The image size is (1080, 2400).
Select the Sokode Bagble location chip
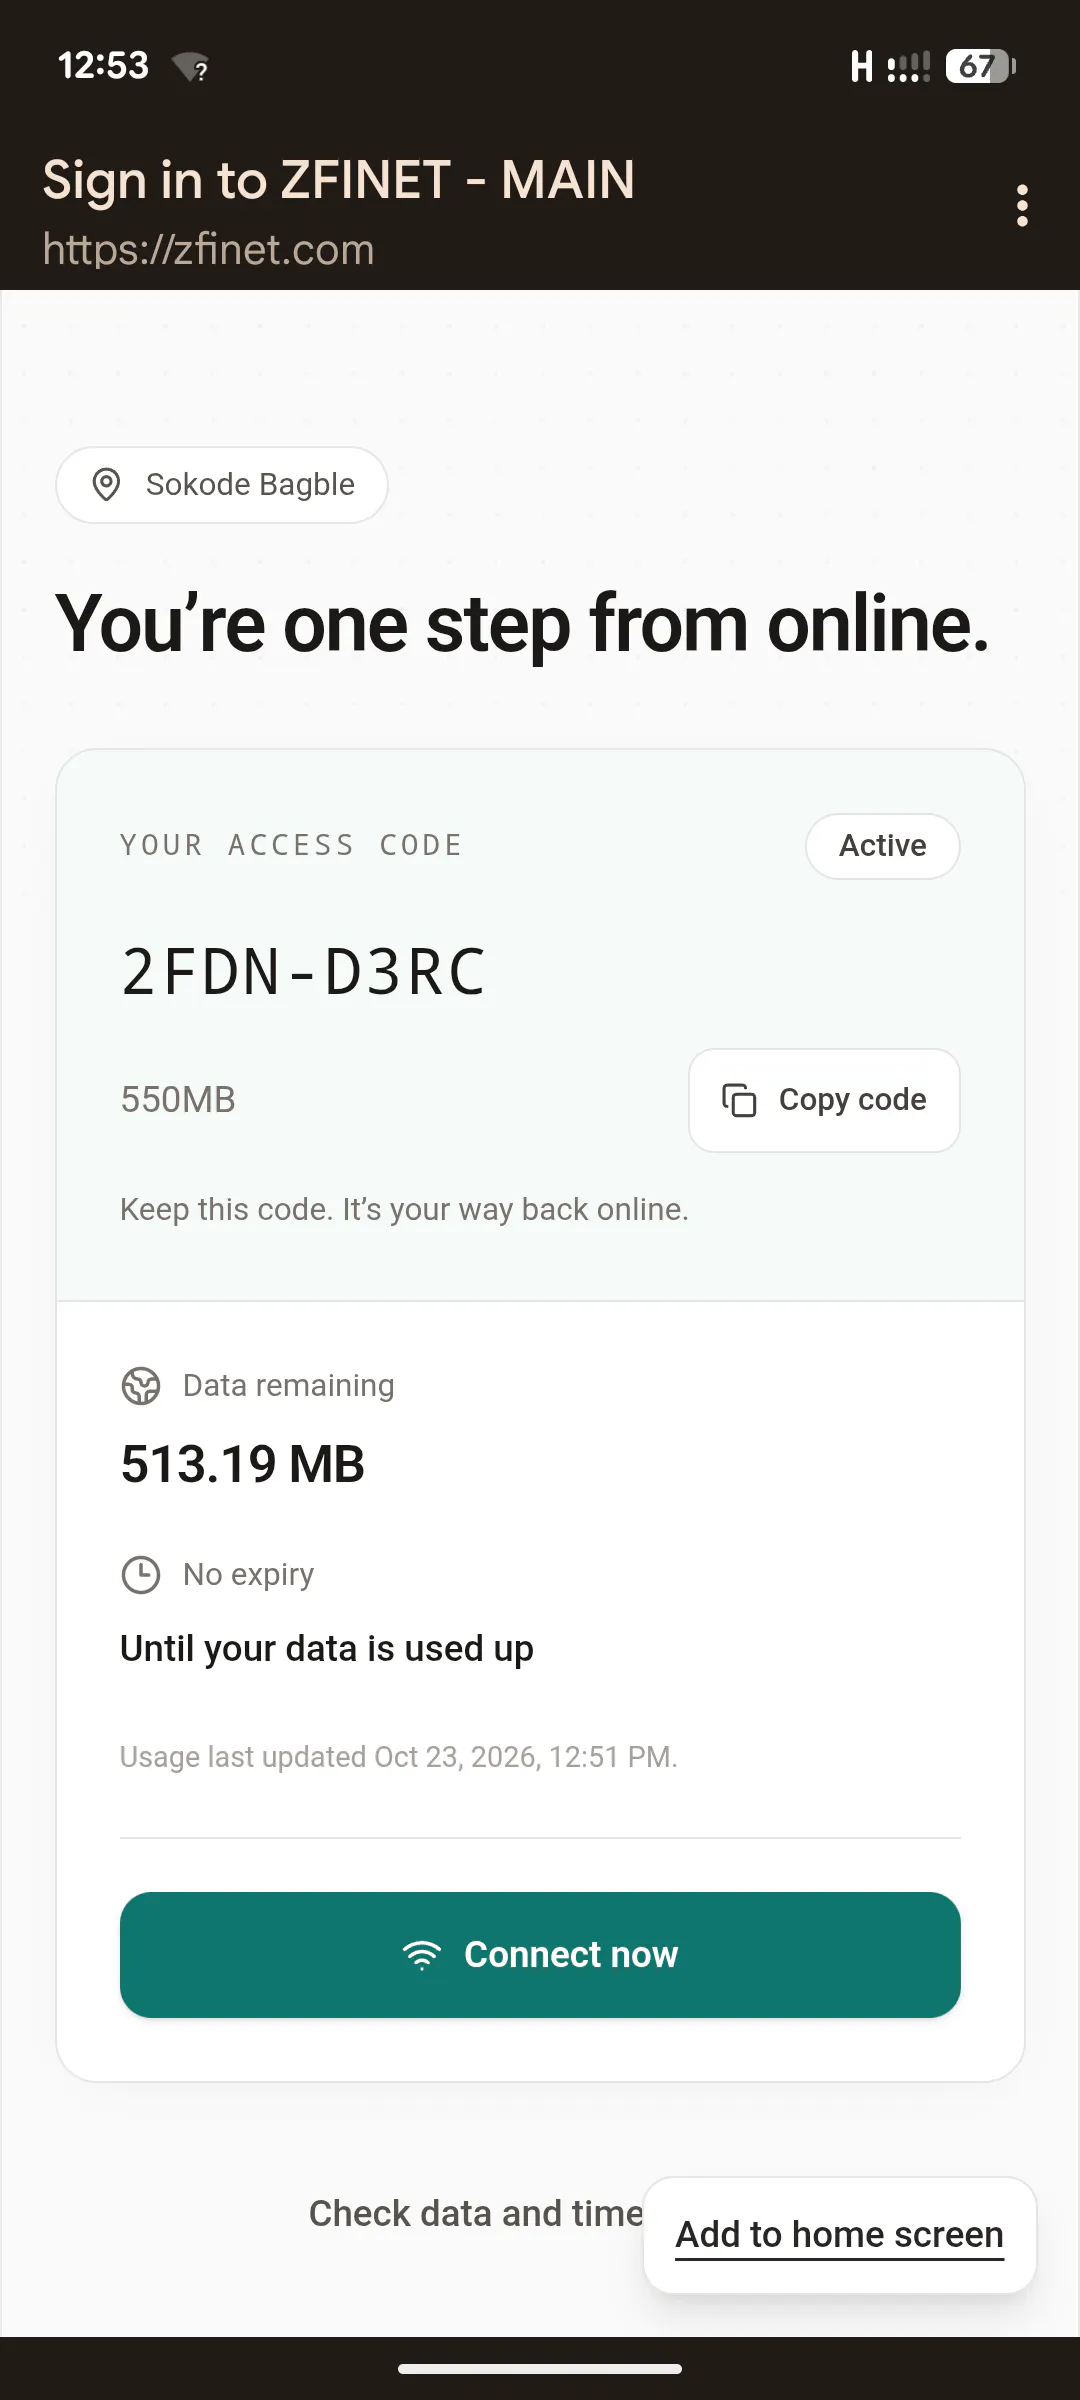(222, 484)
